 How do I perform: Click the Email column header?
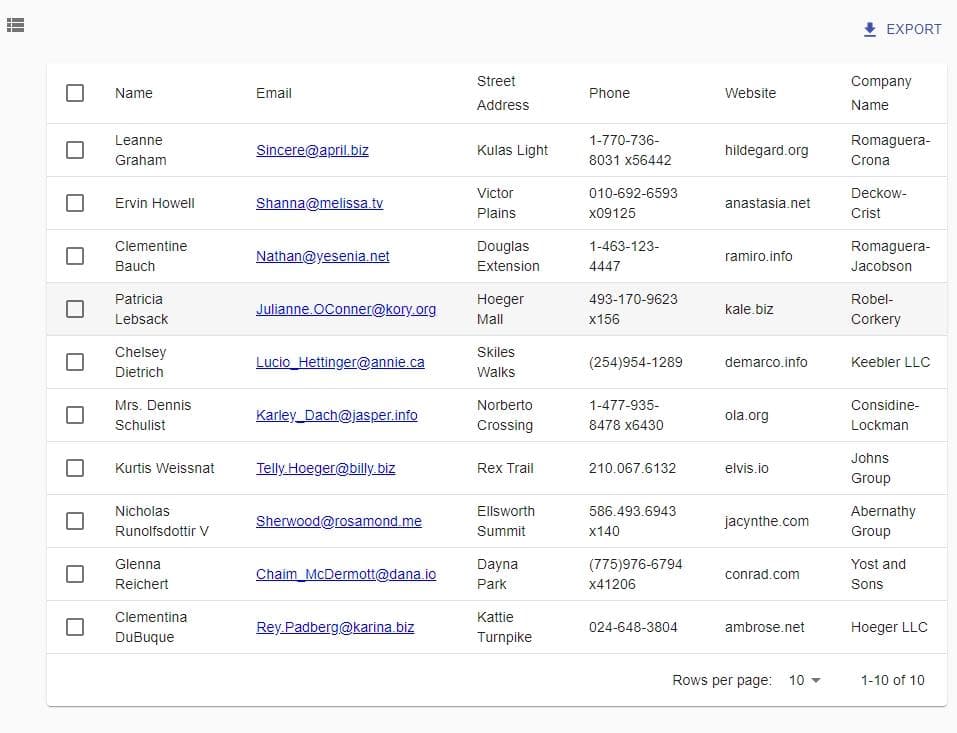pyautogui.click(x=274, y=93)
